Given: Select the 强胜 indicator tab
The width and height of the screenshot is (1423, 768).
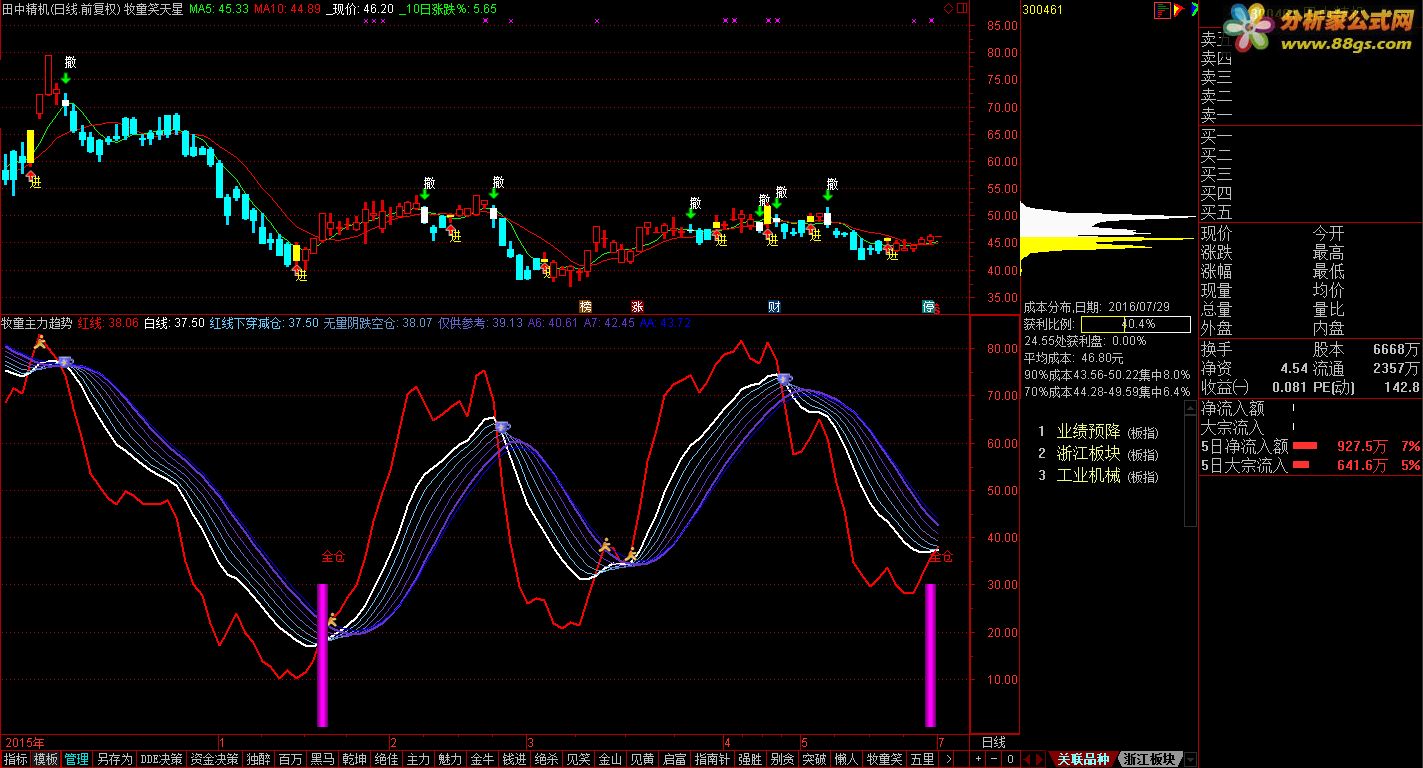Looking at the screenshot, I should (750, 759).
